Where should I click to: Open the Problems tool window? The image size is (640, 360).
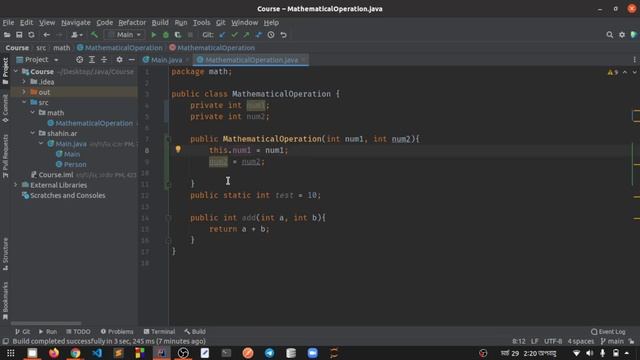[117, 332]
